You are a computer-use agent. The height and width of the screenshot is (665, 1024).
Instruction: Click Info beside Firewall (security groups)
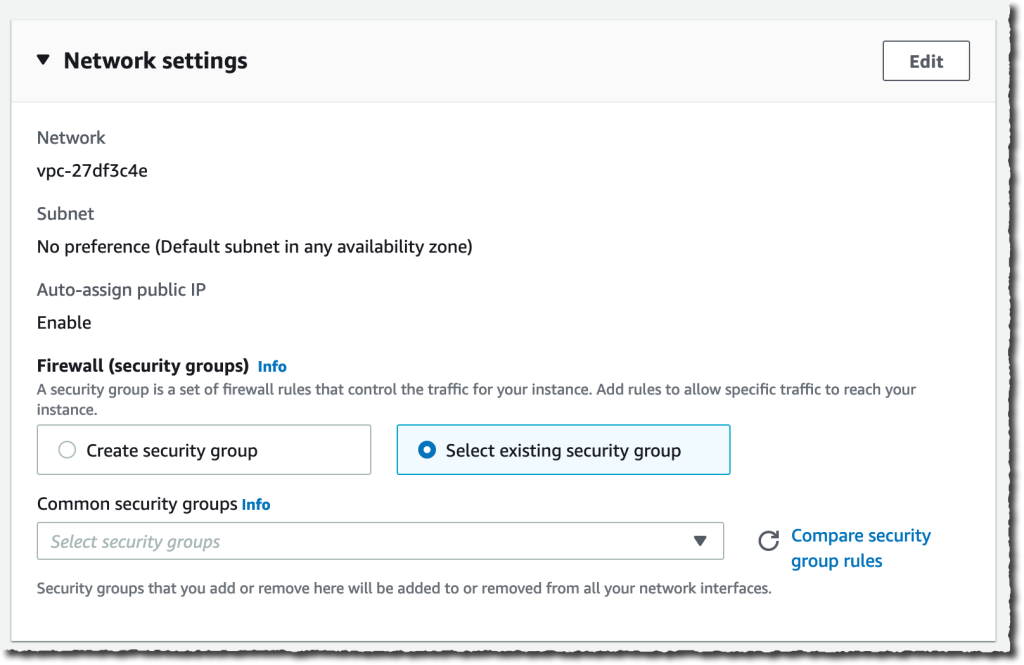(272, 366)
